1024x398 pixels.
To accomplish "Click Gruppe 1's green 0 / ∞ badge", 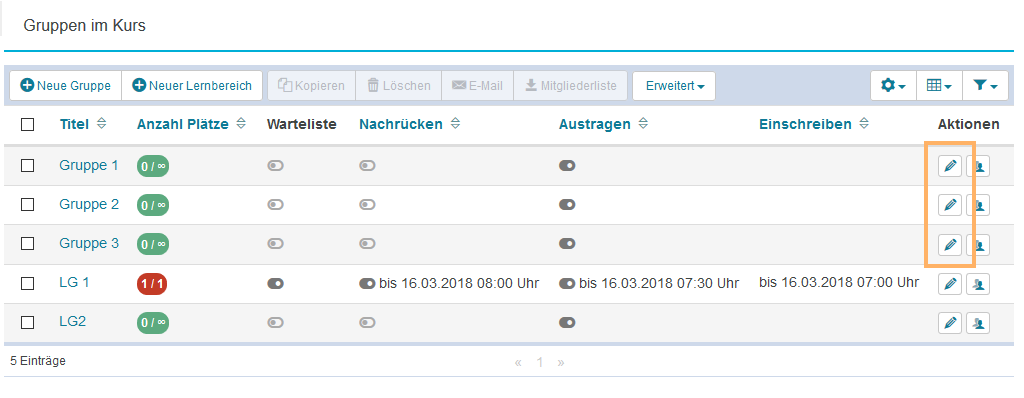I will (x=153, y=166).
